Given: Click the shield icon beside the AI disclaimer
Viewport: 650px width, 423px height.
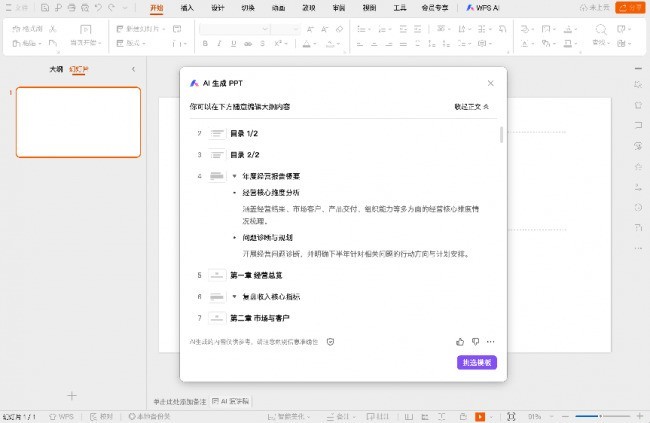Looking at the screenshot, I should 330,342.
